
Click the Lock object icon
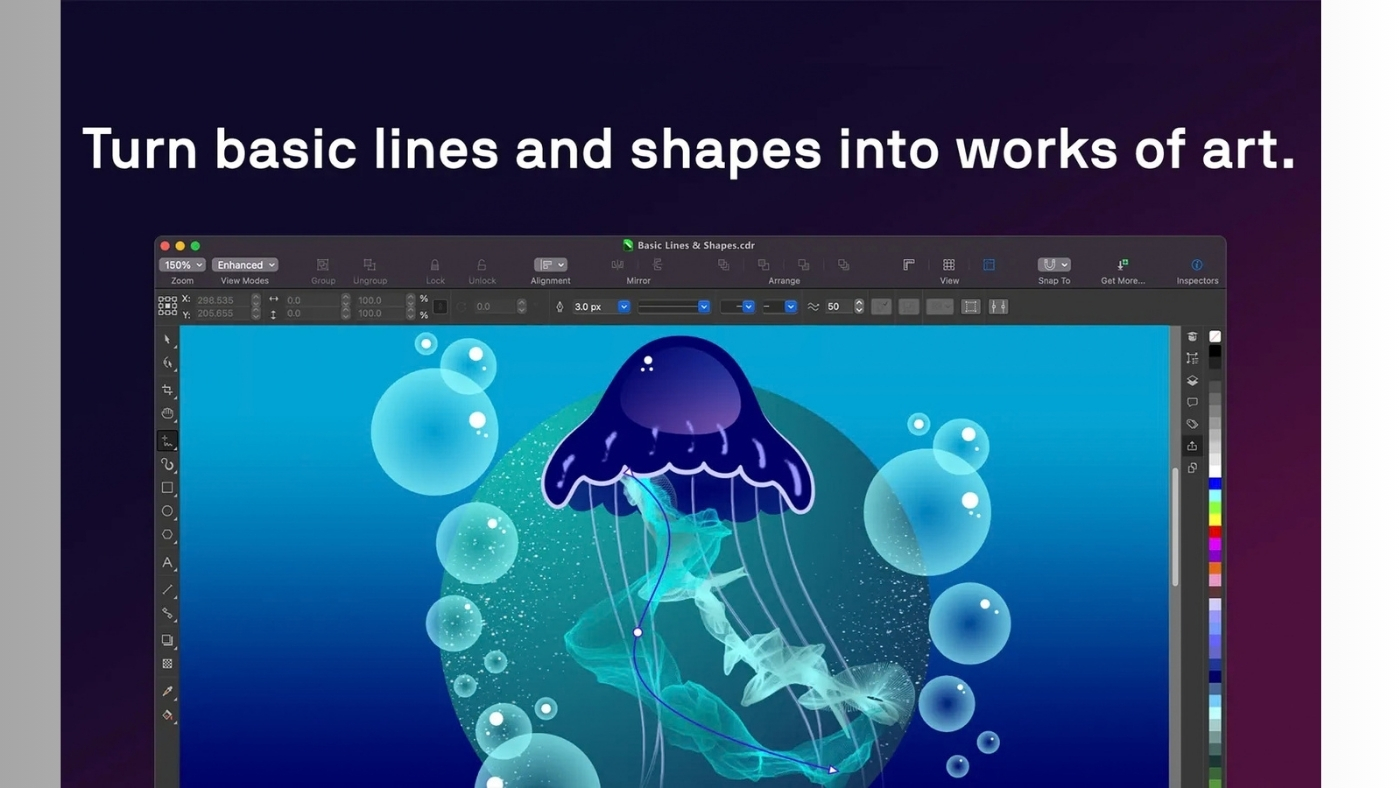434,265
